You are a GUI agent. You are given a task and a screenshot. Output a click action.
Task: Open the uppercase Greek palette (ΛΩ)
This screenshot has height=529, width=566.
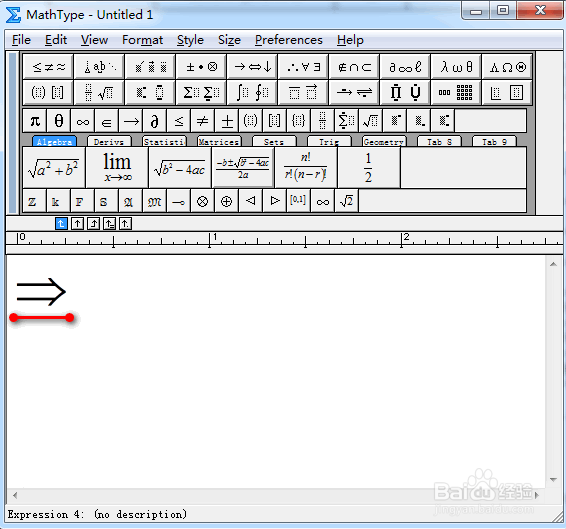507,67
